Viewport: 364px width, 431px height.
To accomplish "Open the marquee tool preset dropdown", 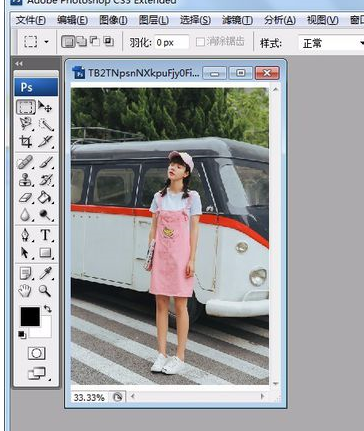I will click(46, 42).
